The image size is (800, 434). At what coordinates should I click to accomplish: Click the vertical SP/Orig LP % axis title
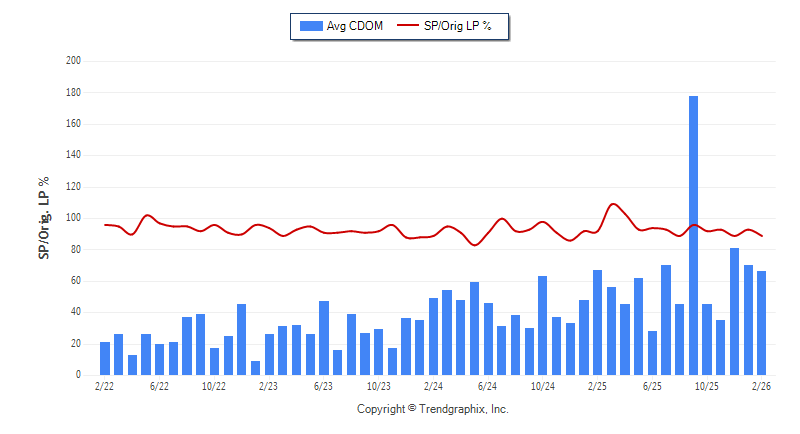(x=44, y=218)
